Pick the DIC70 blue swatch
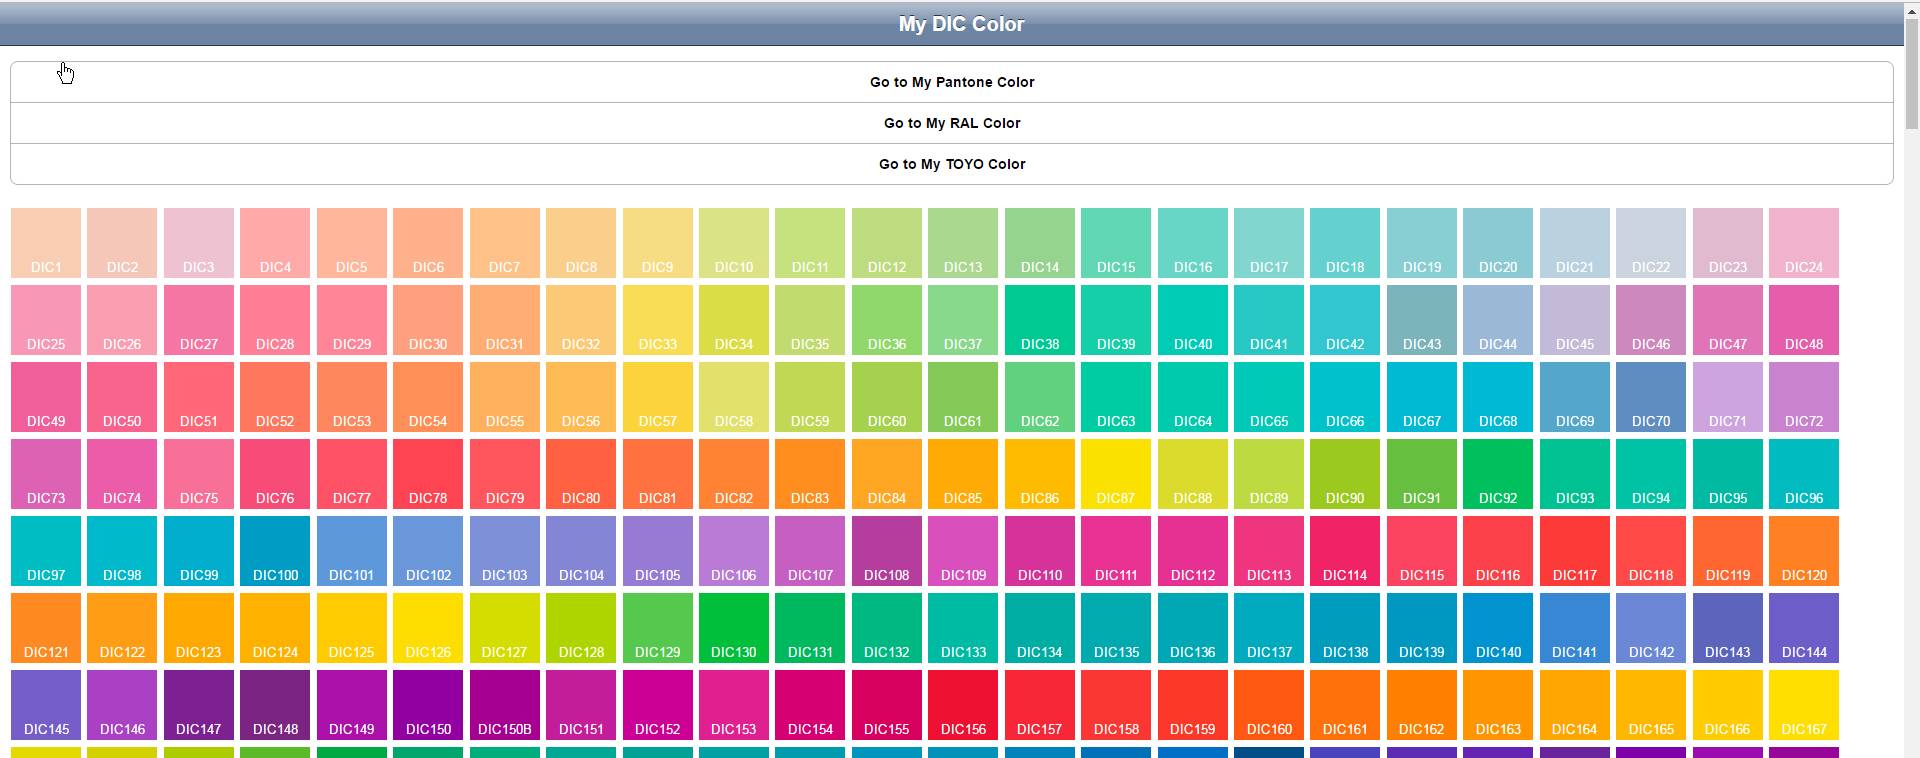The image size is (1920, 758). tap(1651, 397)
